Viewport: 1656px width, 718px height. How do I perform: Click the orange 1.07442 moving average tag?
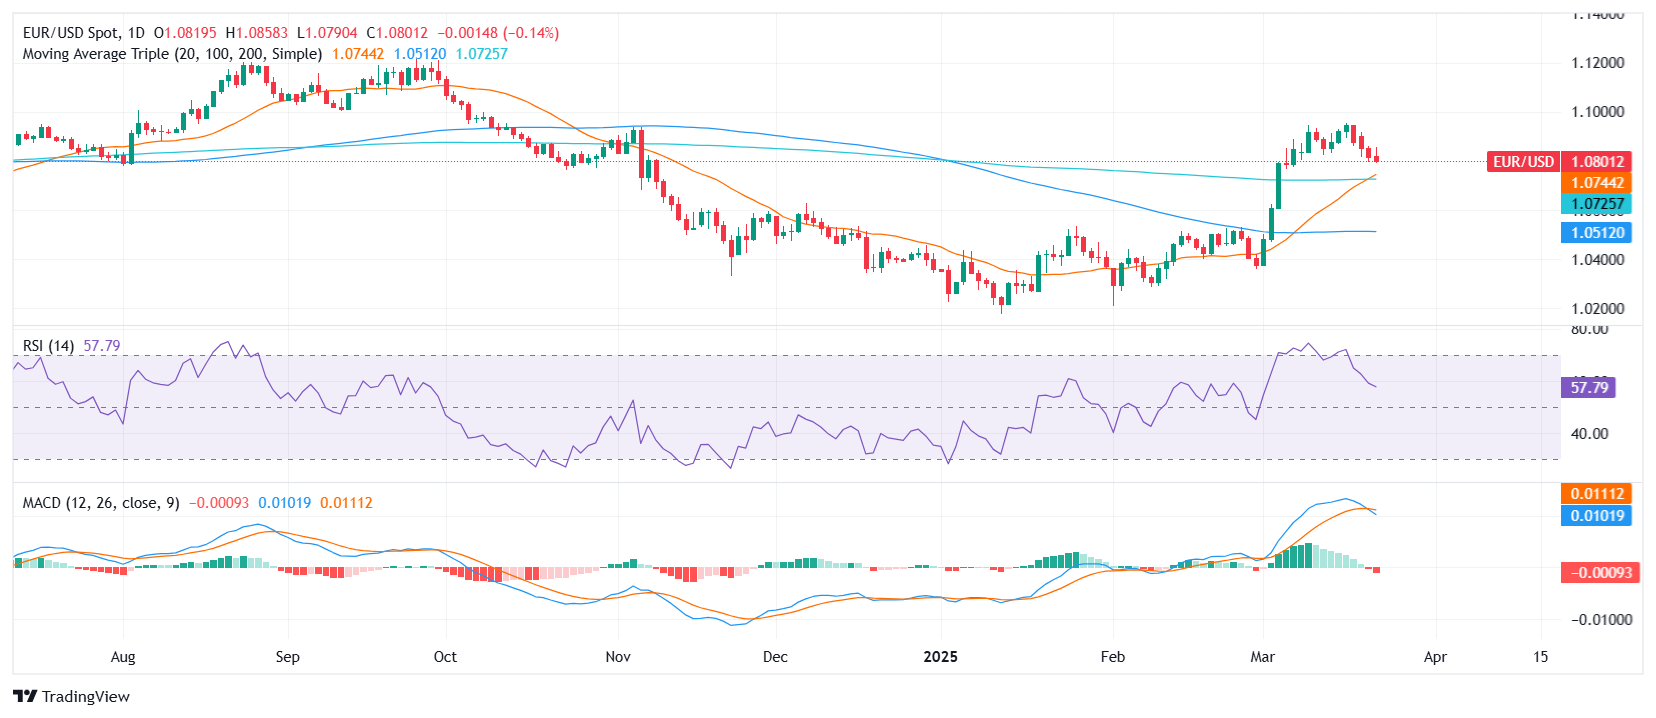click(x=1596, y=183)
